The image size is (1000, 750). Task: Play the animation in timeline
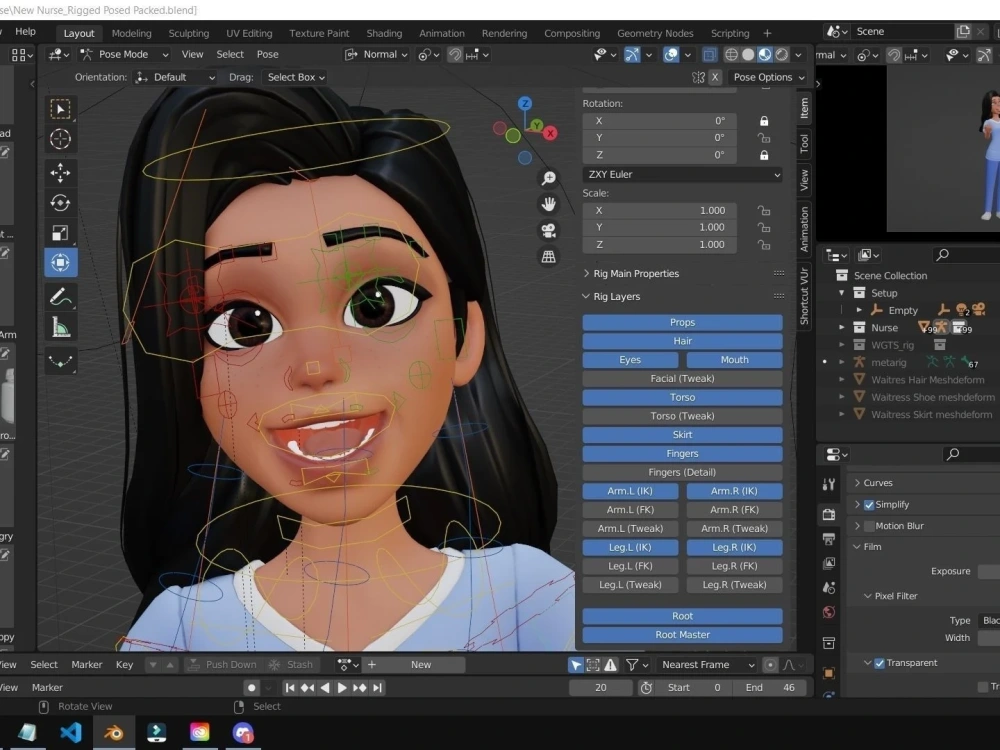(x=342, y=688)
